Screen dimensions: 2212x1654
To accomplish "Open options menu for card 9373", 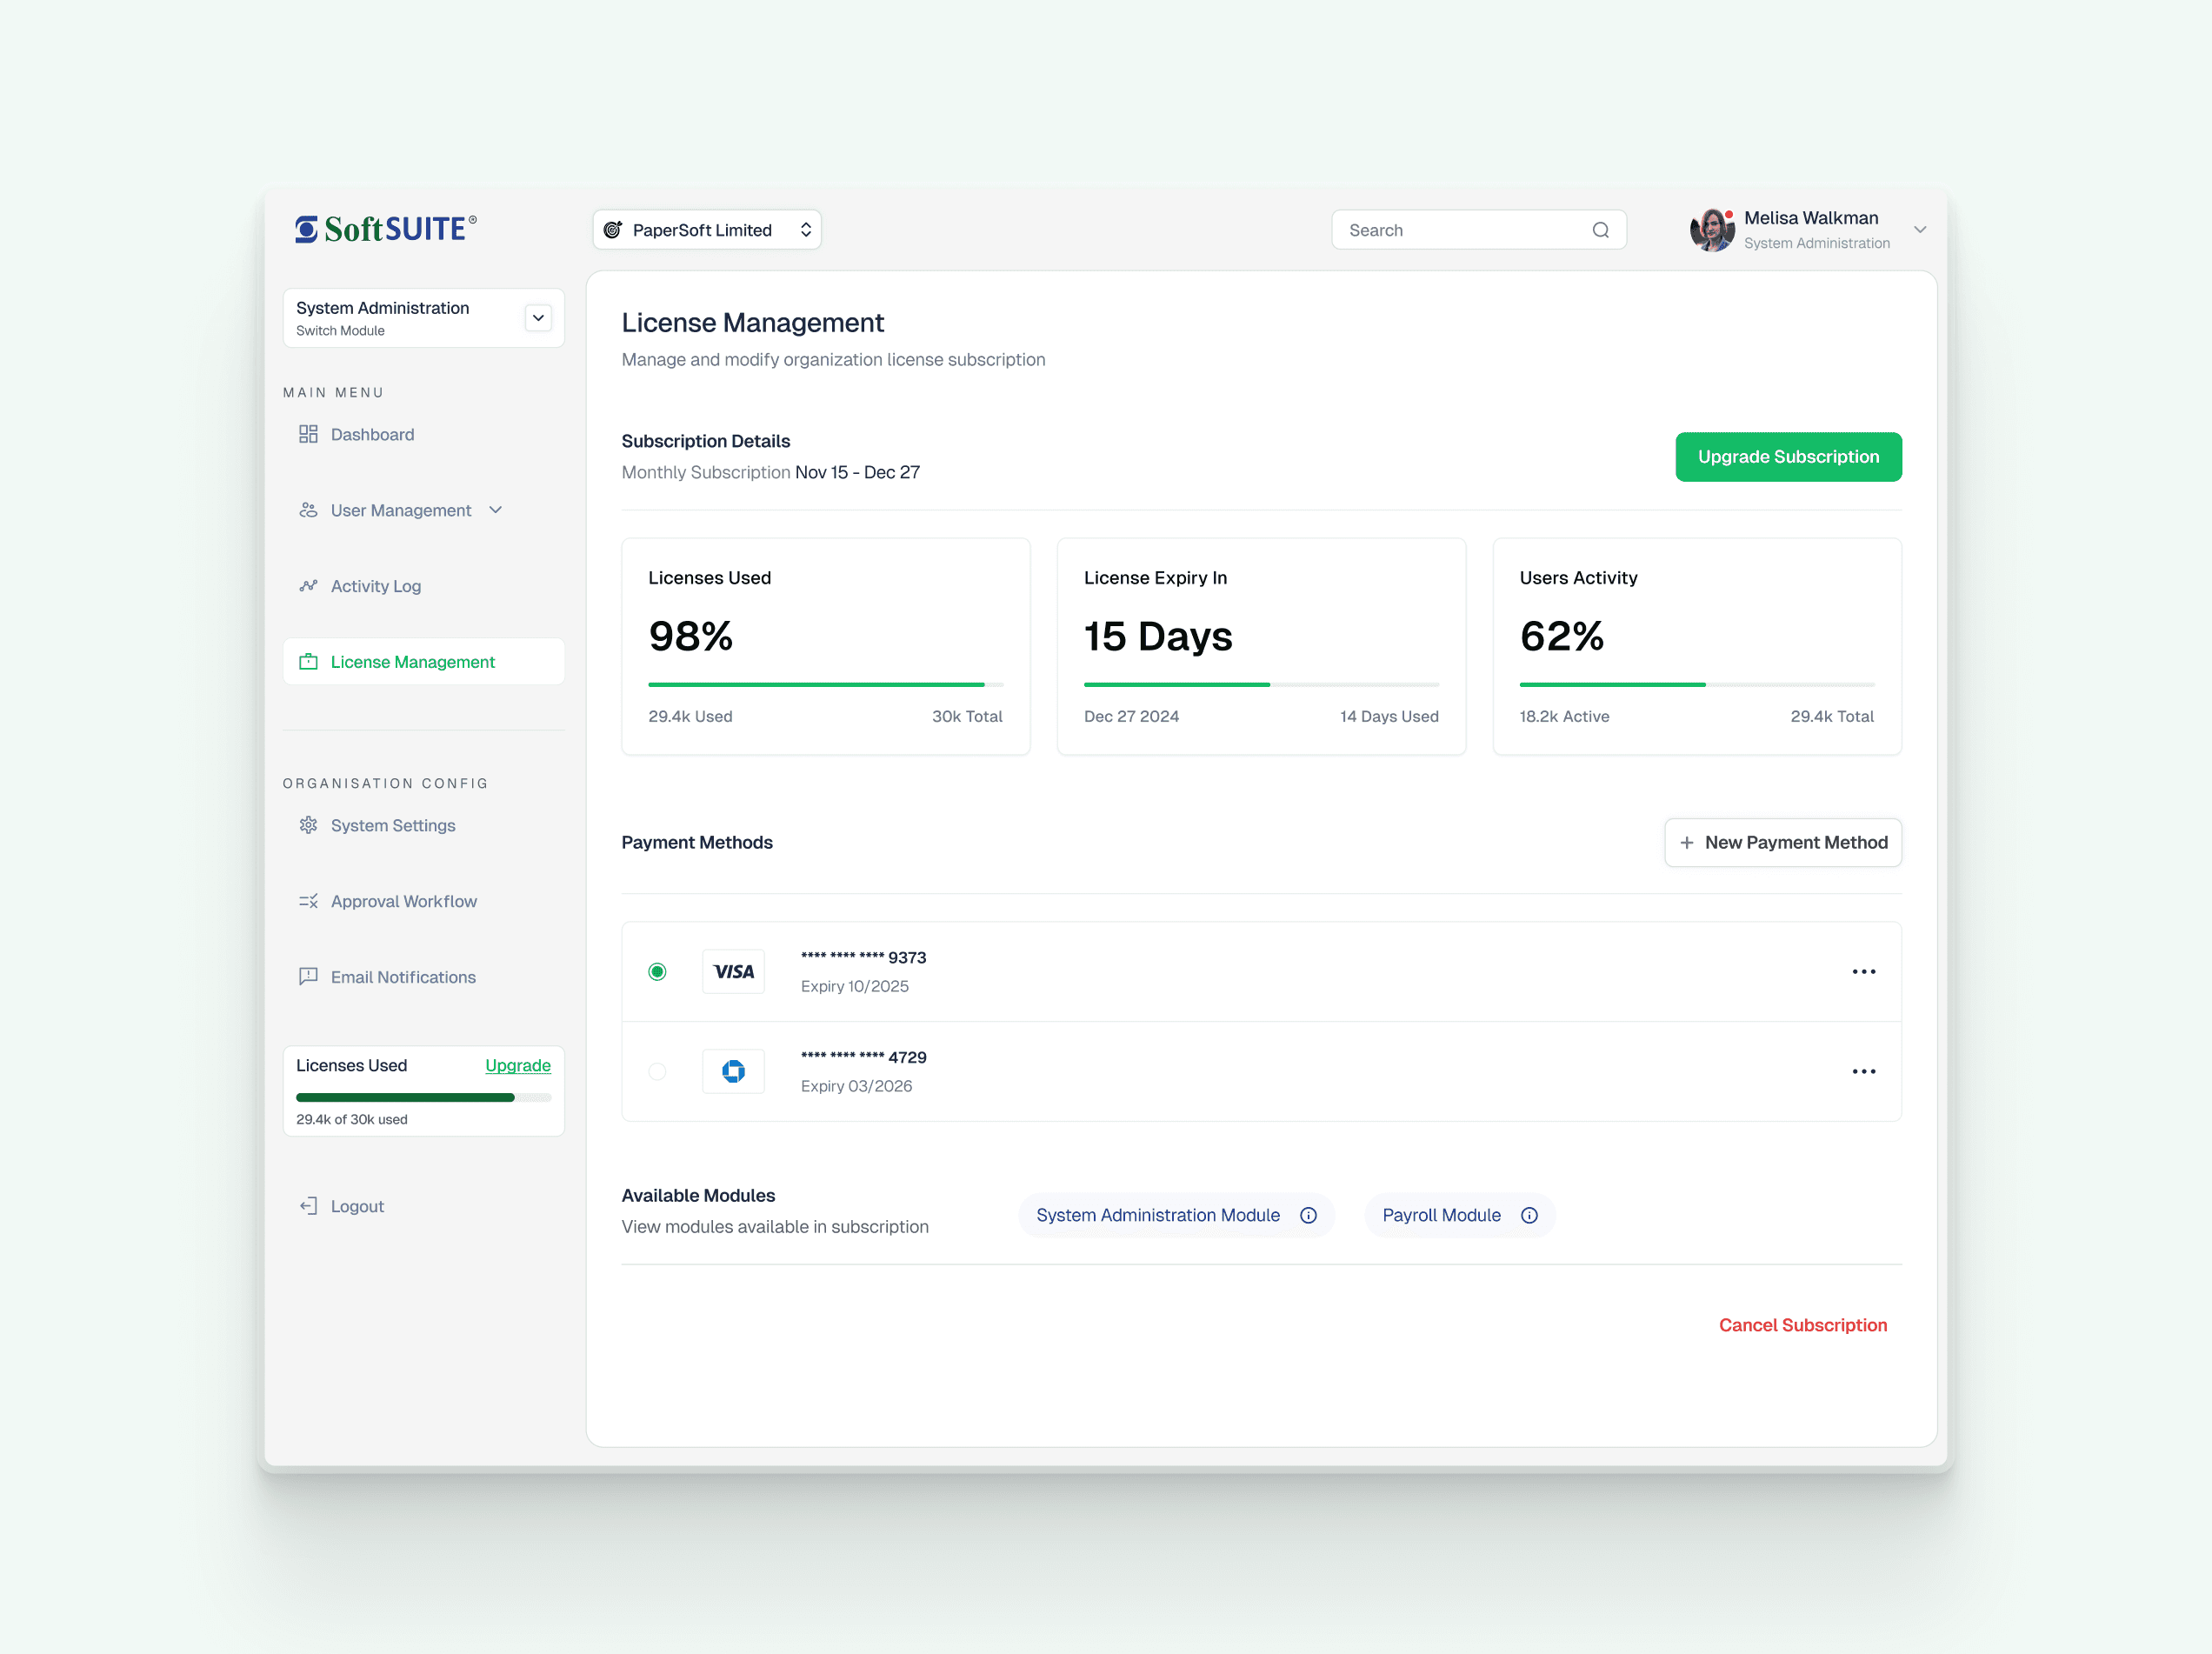I will pos(1863,972).
